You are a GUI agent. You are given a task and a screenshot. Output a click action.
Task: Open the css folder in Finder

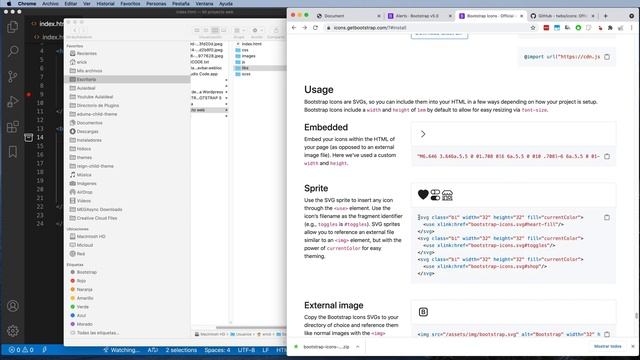tap(245, 50)
